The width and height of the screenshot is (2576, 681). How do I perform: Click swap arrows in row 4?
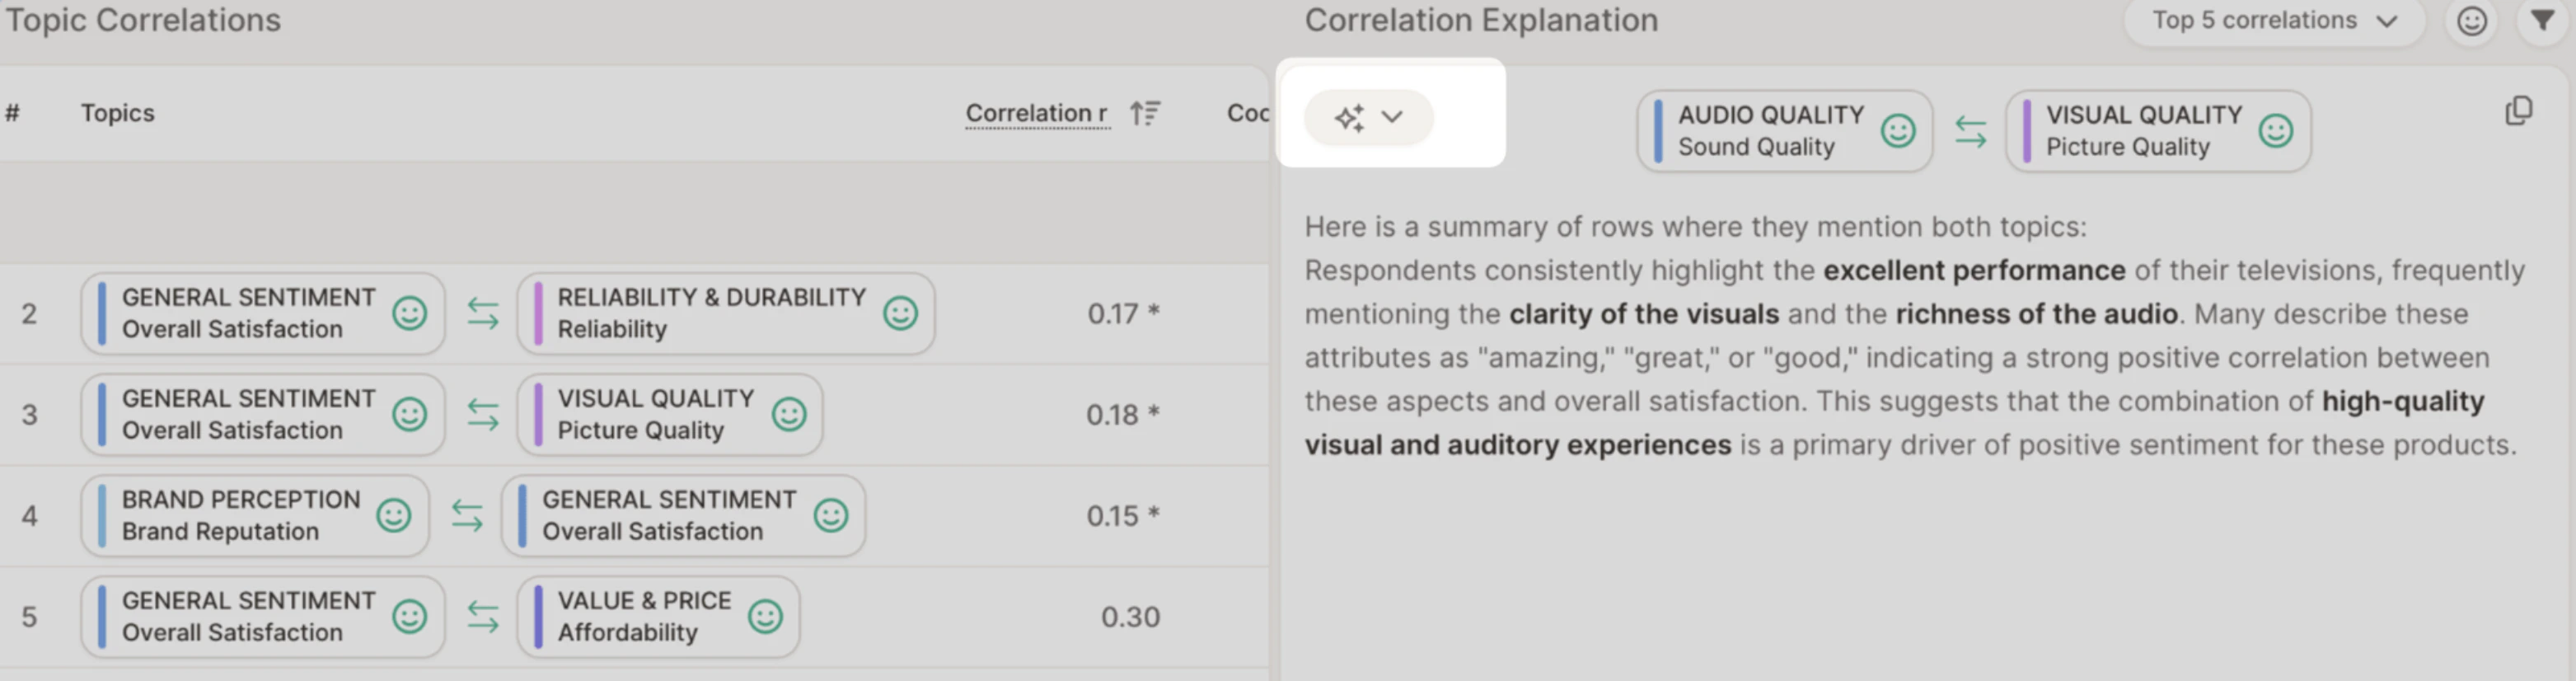point(466,516)
